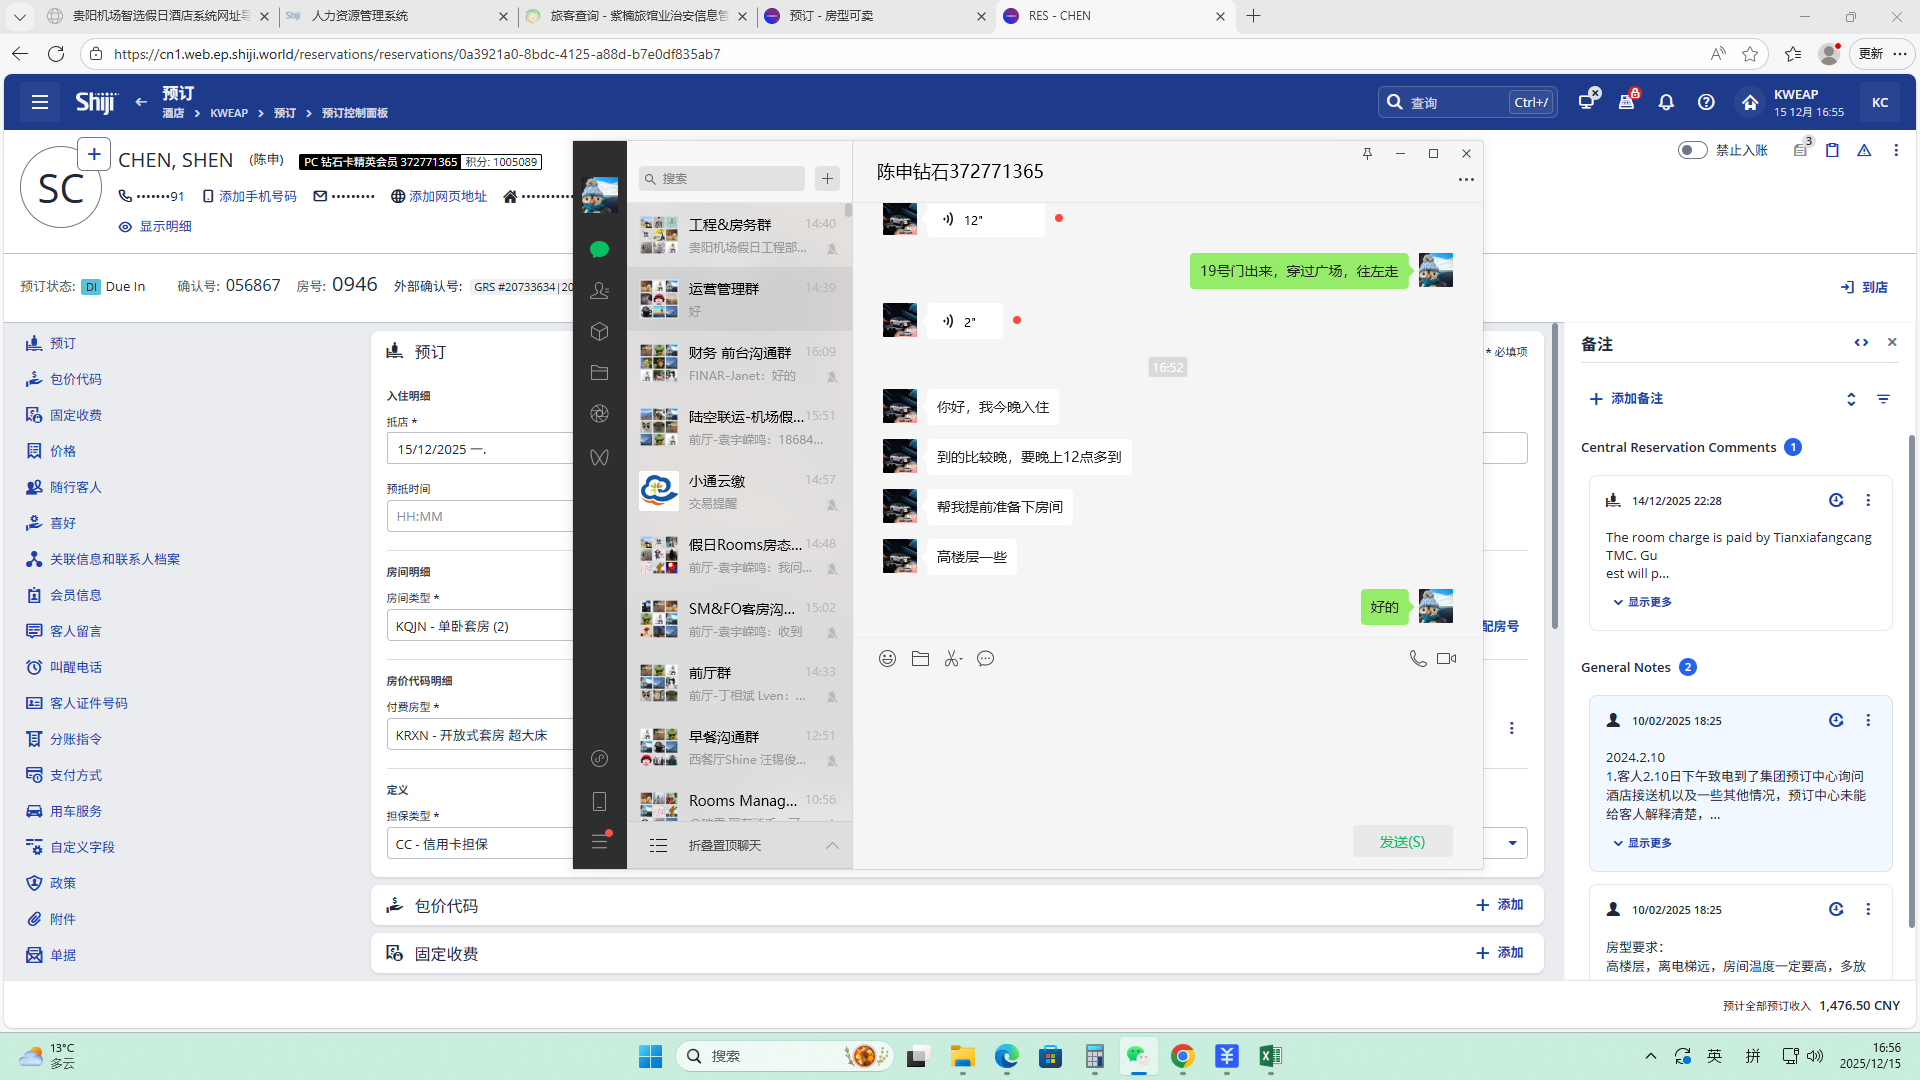Open 客人证件号码 in left menu
This screenshot has width=1920, height=1080.
[x=89, y=703]
